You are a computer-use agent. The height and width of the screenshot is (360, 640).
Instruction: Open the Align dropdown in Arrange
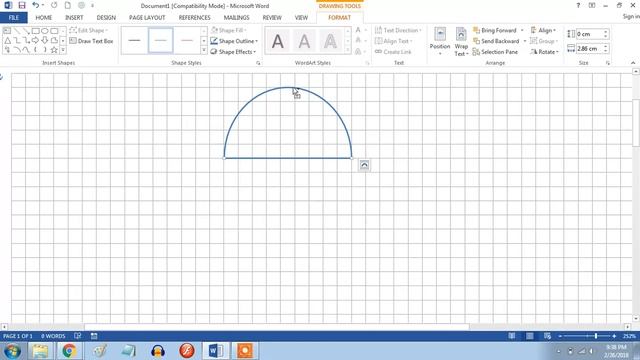(543, 31)
